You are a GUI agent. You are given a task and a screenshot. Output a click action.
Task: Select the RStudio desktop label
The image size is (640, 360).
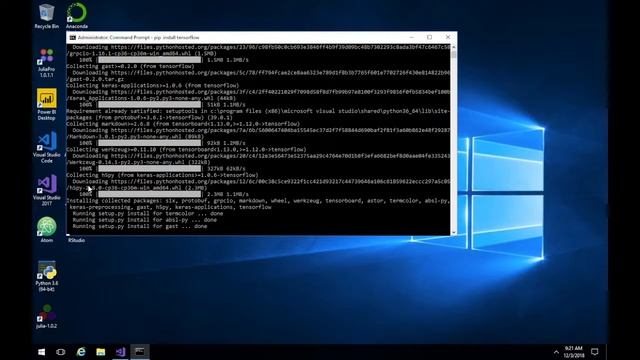click(76, 240)
